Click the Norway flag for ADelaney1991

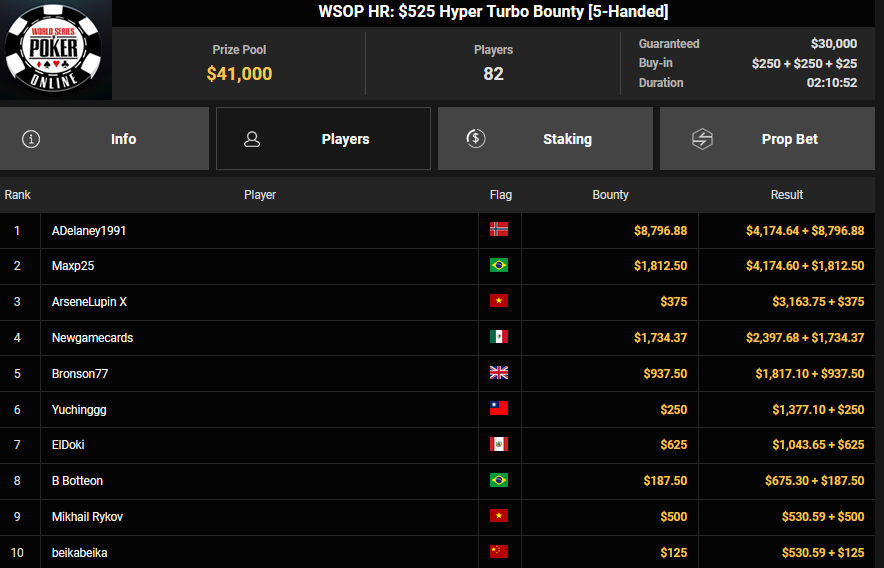click(x=499, y=230)
